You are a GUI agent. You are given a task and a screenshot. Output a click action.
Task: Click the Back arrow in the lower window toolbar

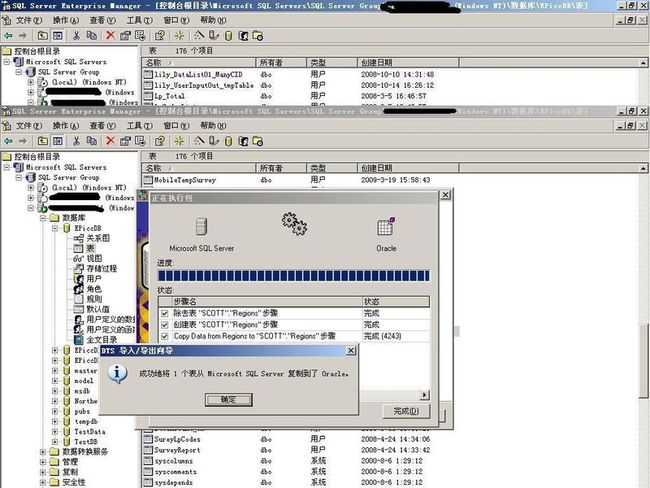tap(8, 141)
